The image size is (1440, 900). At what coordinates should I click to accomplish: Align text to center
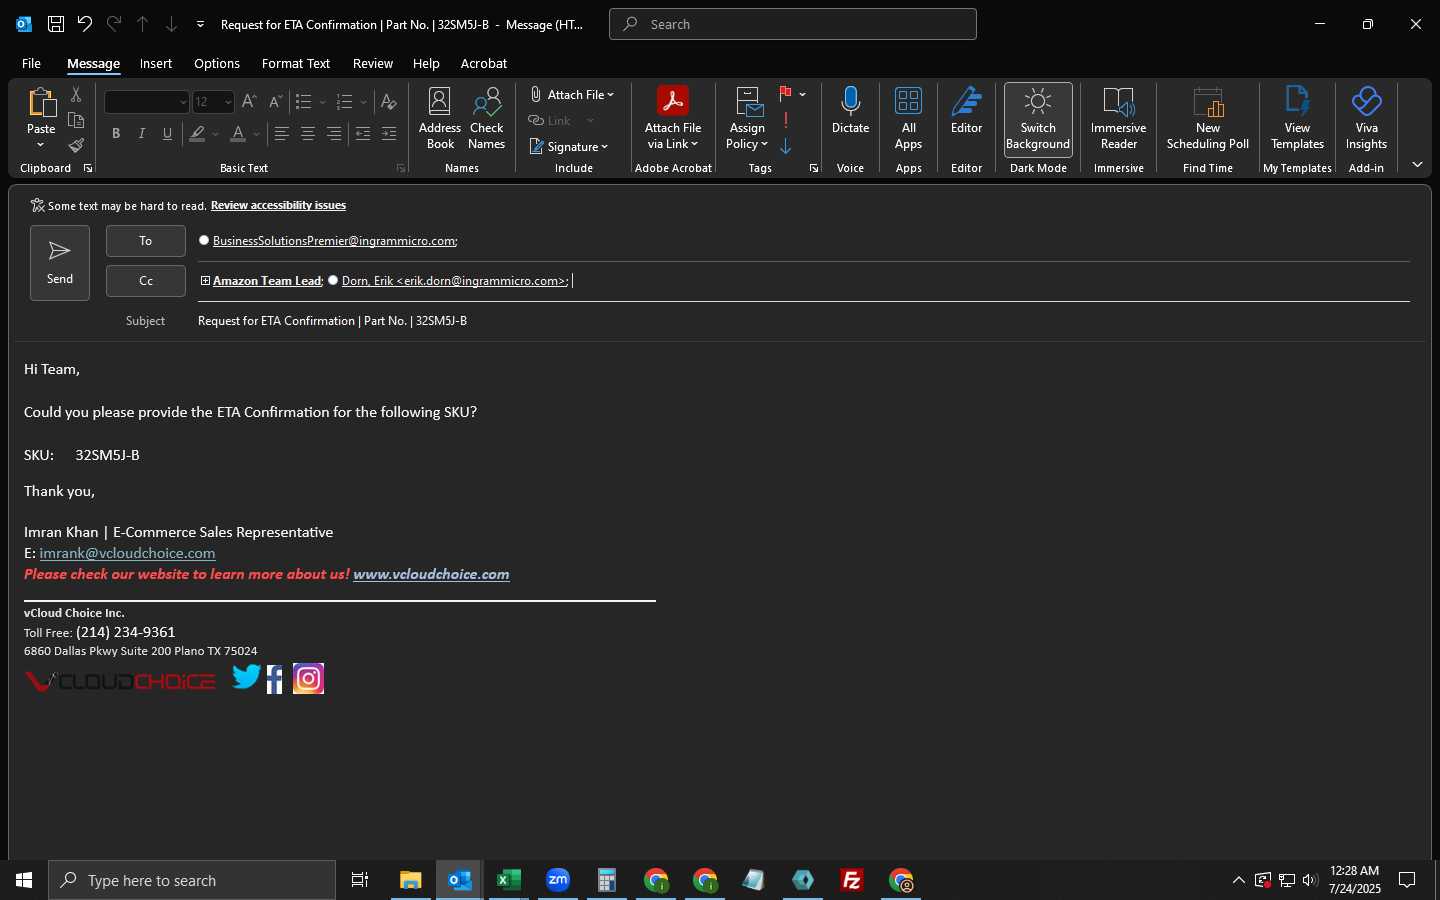click(308, 133)
